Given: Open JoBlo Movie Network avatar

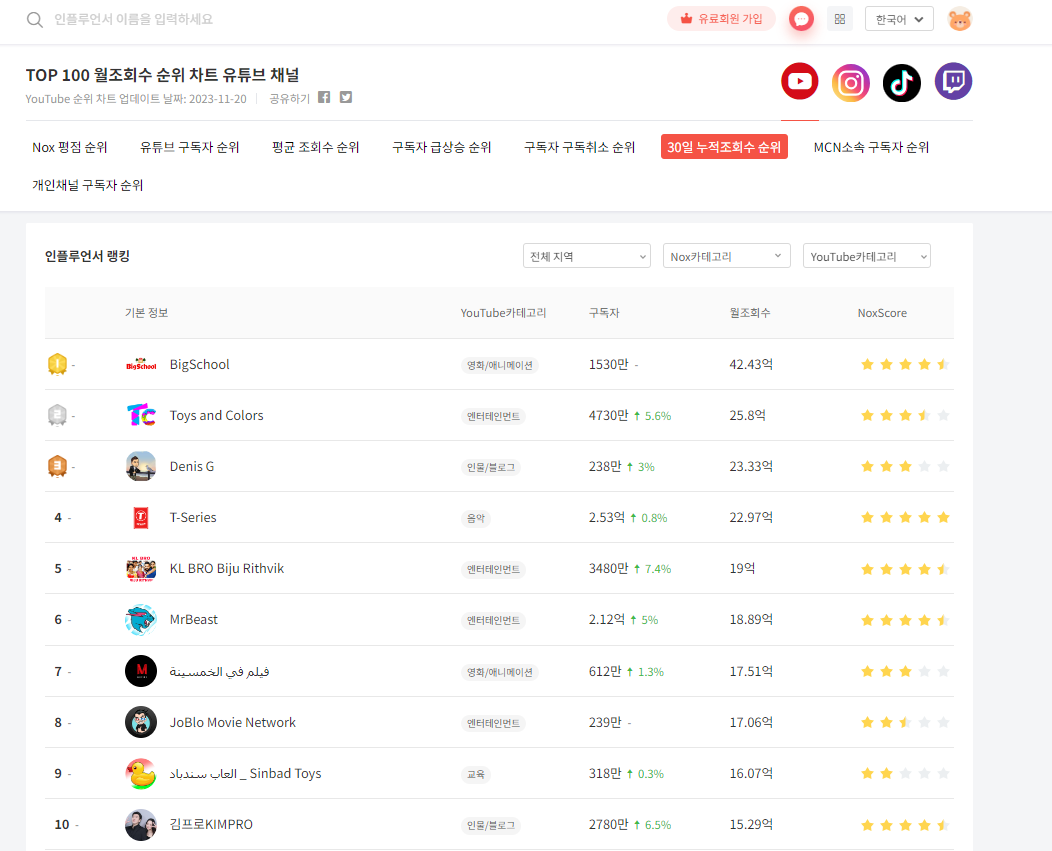Looking at the screenshot, I should tap(141, 722).
